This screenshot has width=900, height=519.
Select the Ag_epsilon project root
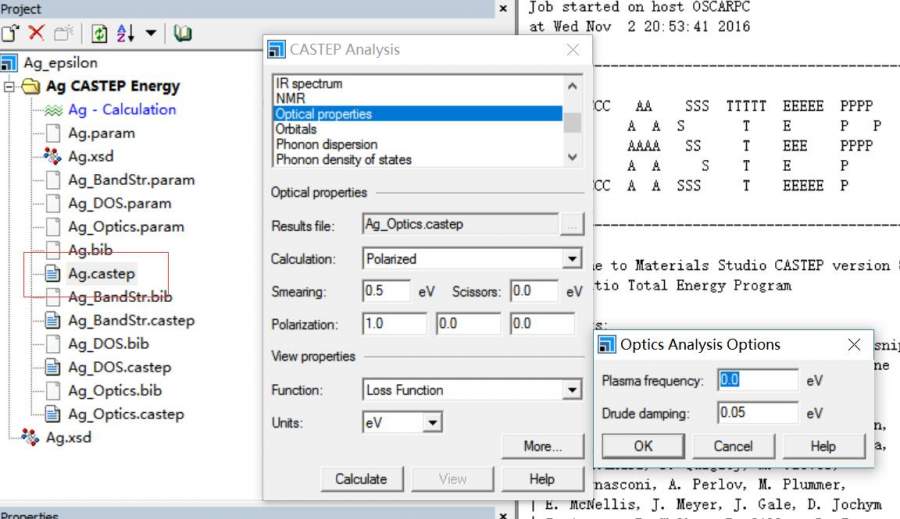(60, 63)
